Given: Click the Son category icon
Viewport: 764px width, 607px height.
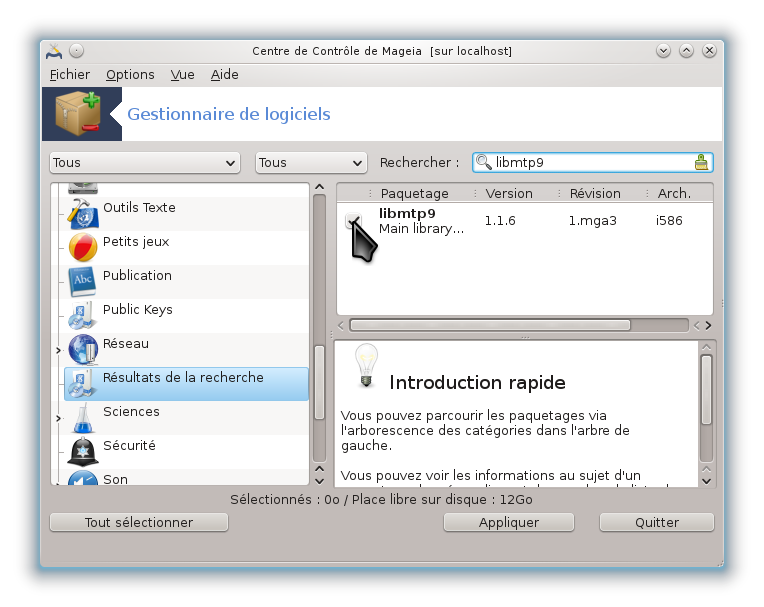Looking at the screenshot, I should (83, 479).
